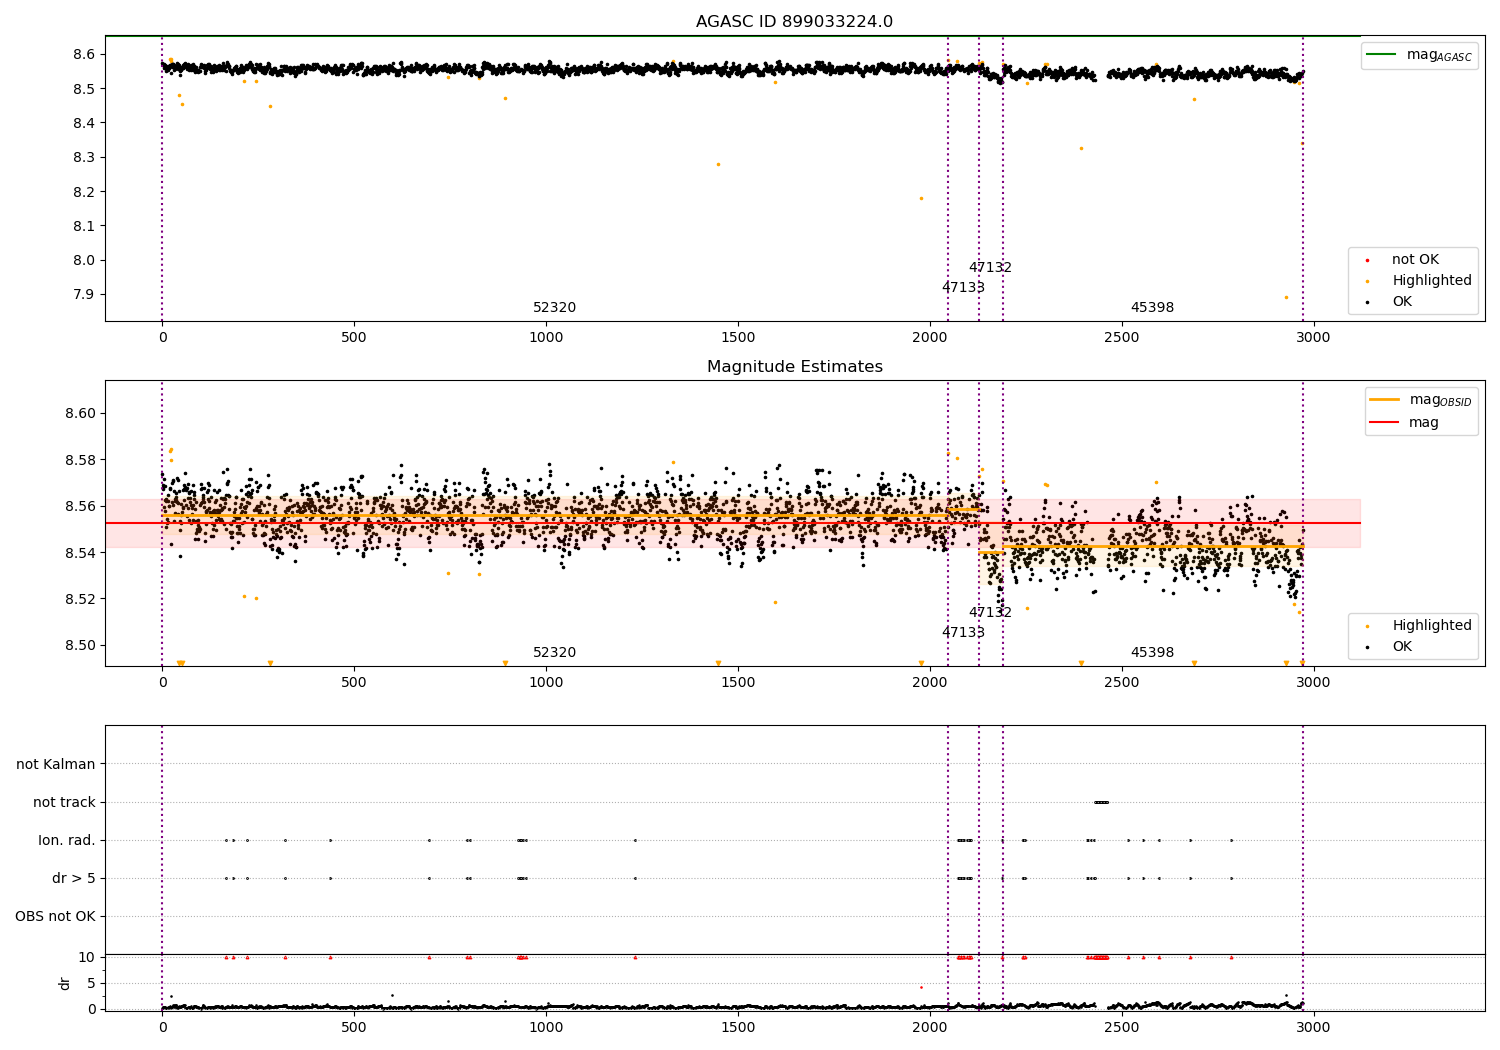The image size is (1500, 1050).
Task: Click obsid label 45398 in Magnitude Estimates plot
Action: 1152,653
